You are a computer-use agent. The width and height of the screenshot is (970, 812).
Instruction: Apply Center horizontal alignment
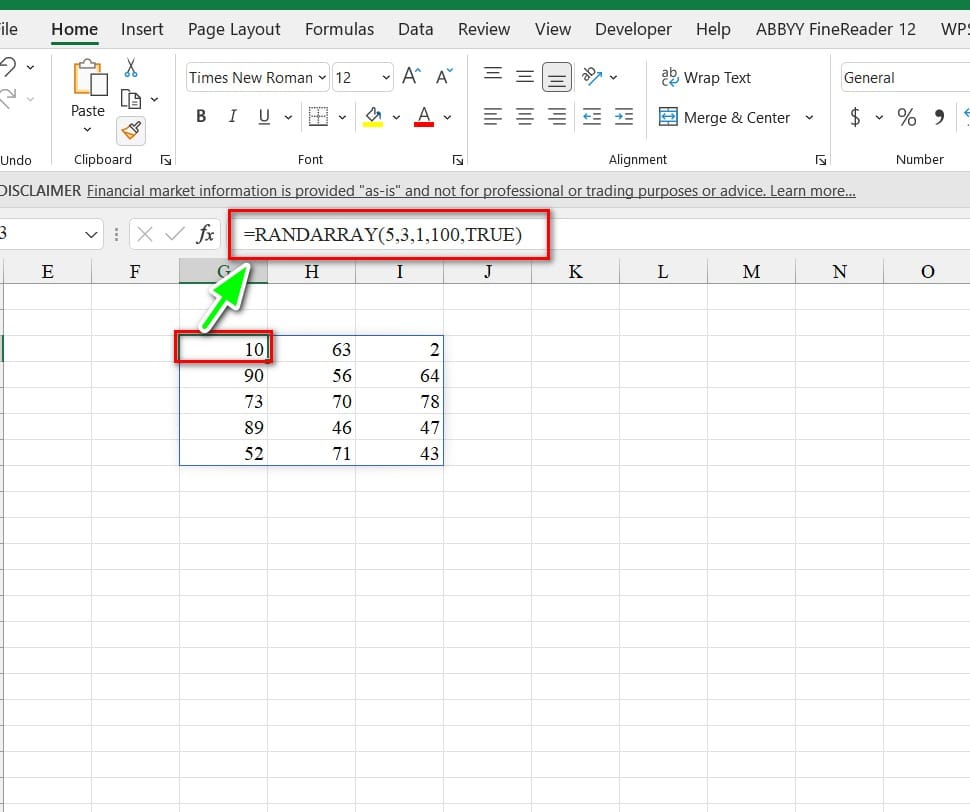click(525, 117)
